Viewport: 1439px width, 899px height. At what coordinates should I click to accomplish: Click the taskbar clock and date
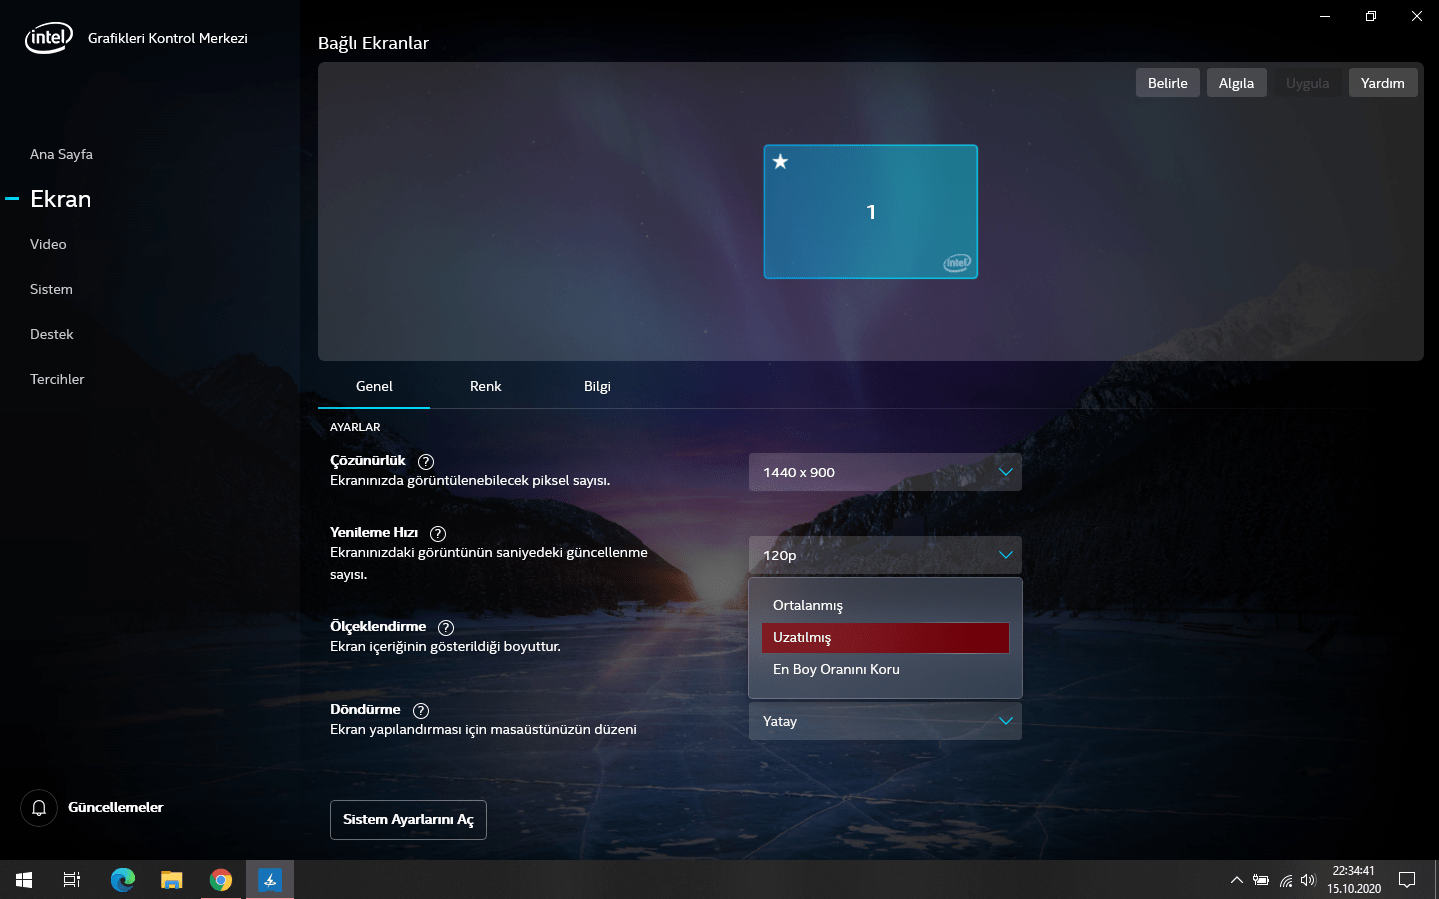pos(1354,880)
